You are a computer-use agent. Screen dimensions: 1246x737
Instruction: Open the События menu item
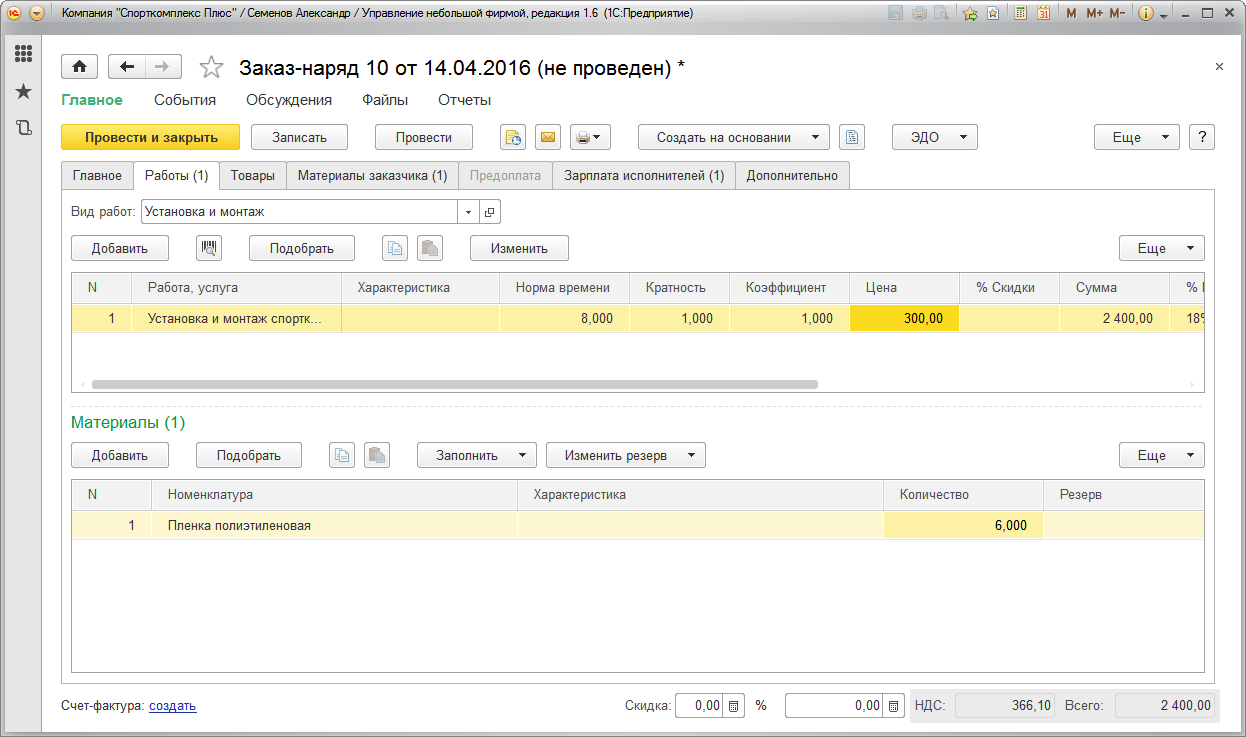coord(185,100)
